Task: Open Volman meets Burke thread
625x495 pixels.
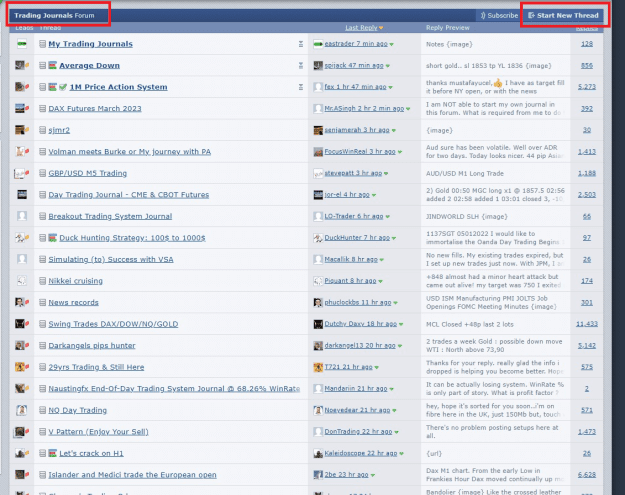Action: pyautogui.click(x=130, y=151)
